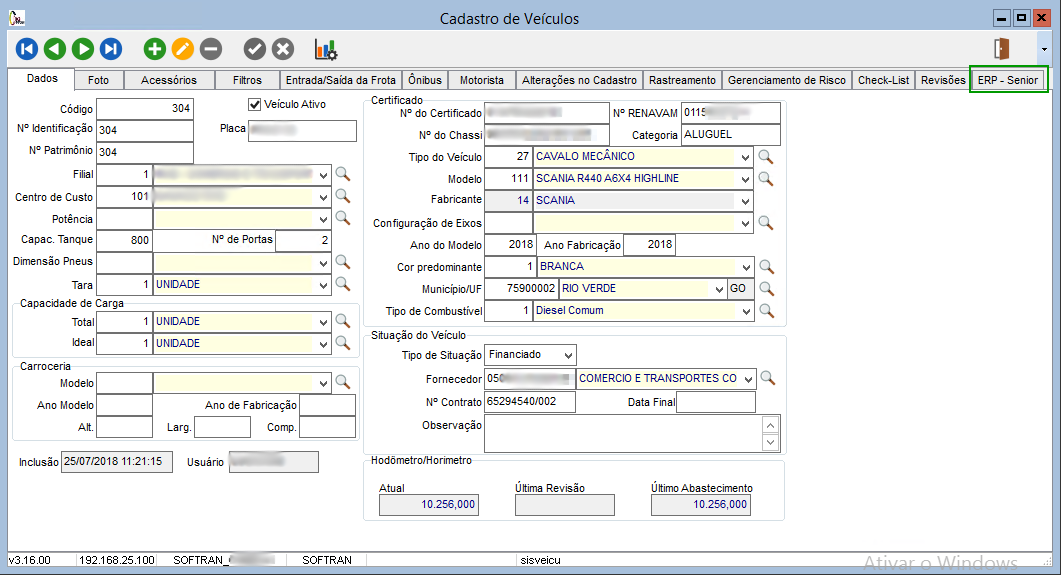Expand the Tipo de Combustível list
The height and width of the screenshot is (575, 1061).
pyautogui.click(x=745, y=311)
